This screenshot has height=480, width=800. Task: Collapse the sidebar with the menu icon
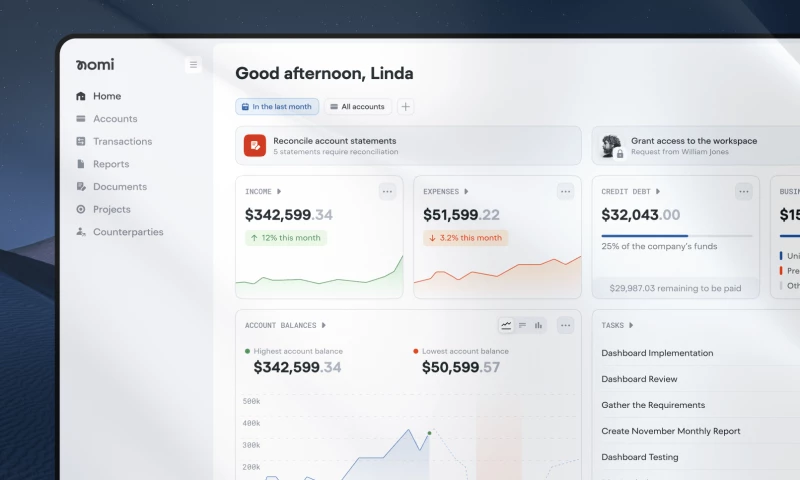point(193,65)
